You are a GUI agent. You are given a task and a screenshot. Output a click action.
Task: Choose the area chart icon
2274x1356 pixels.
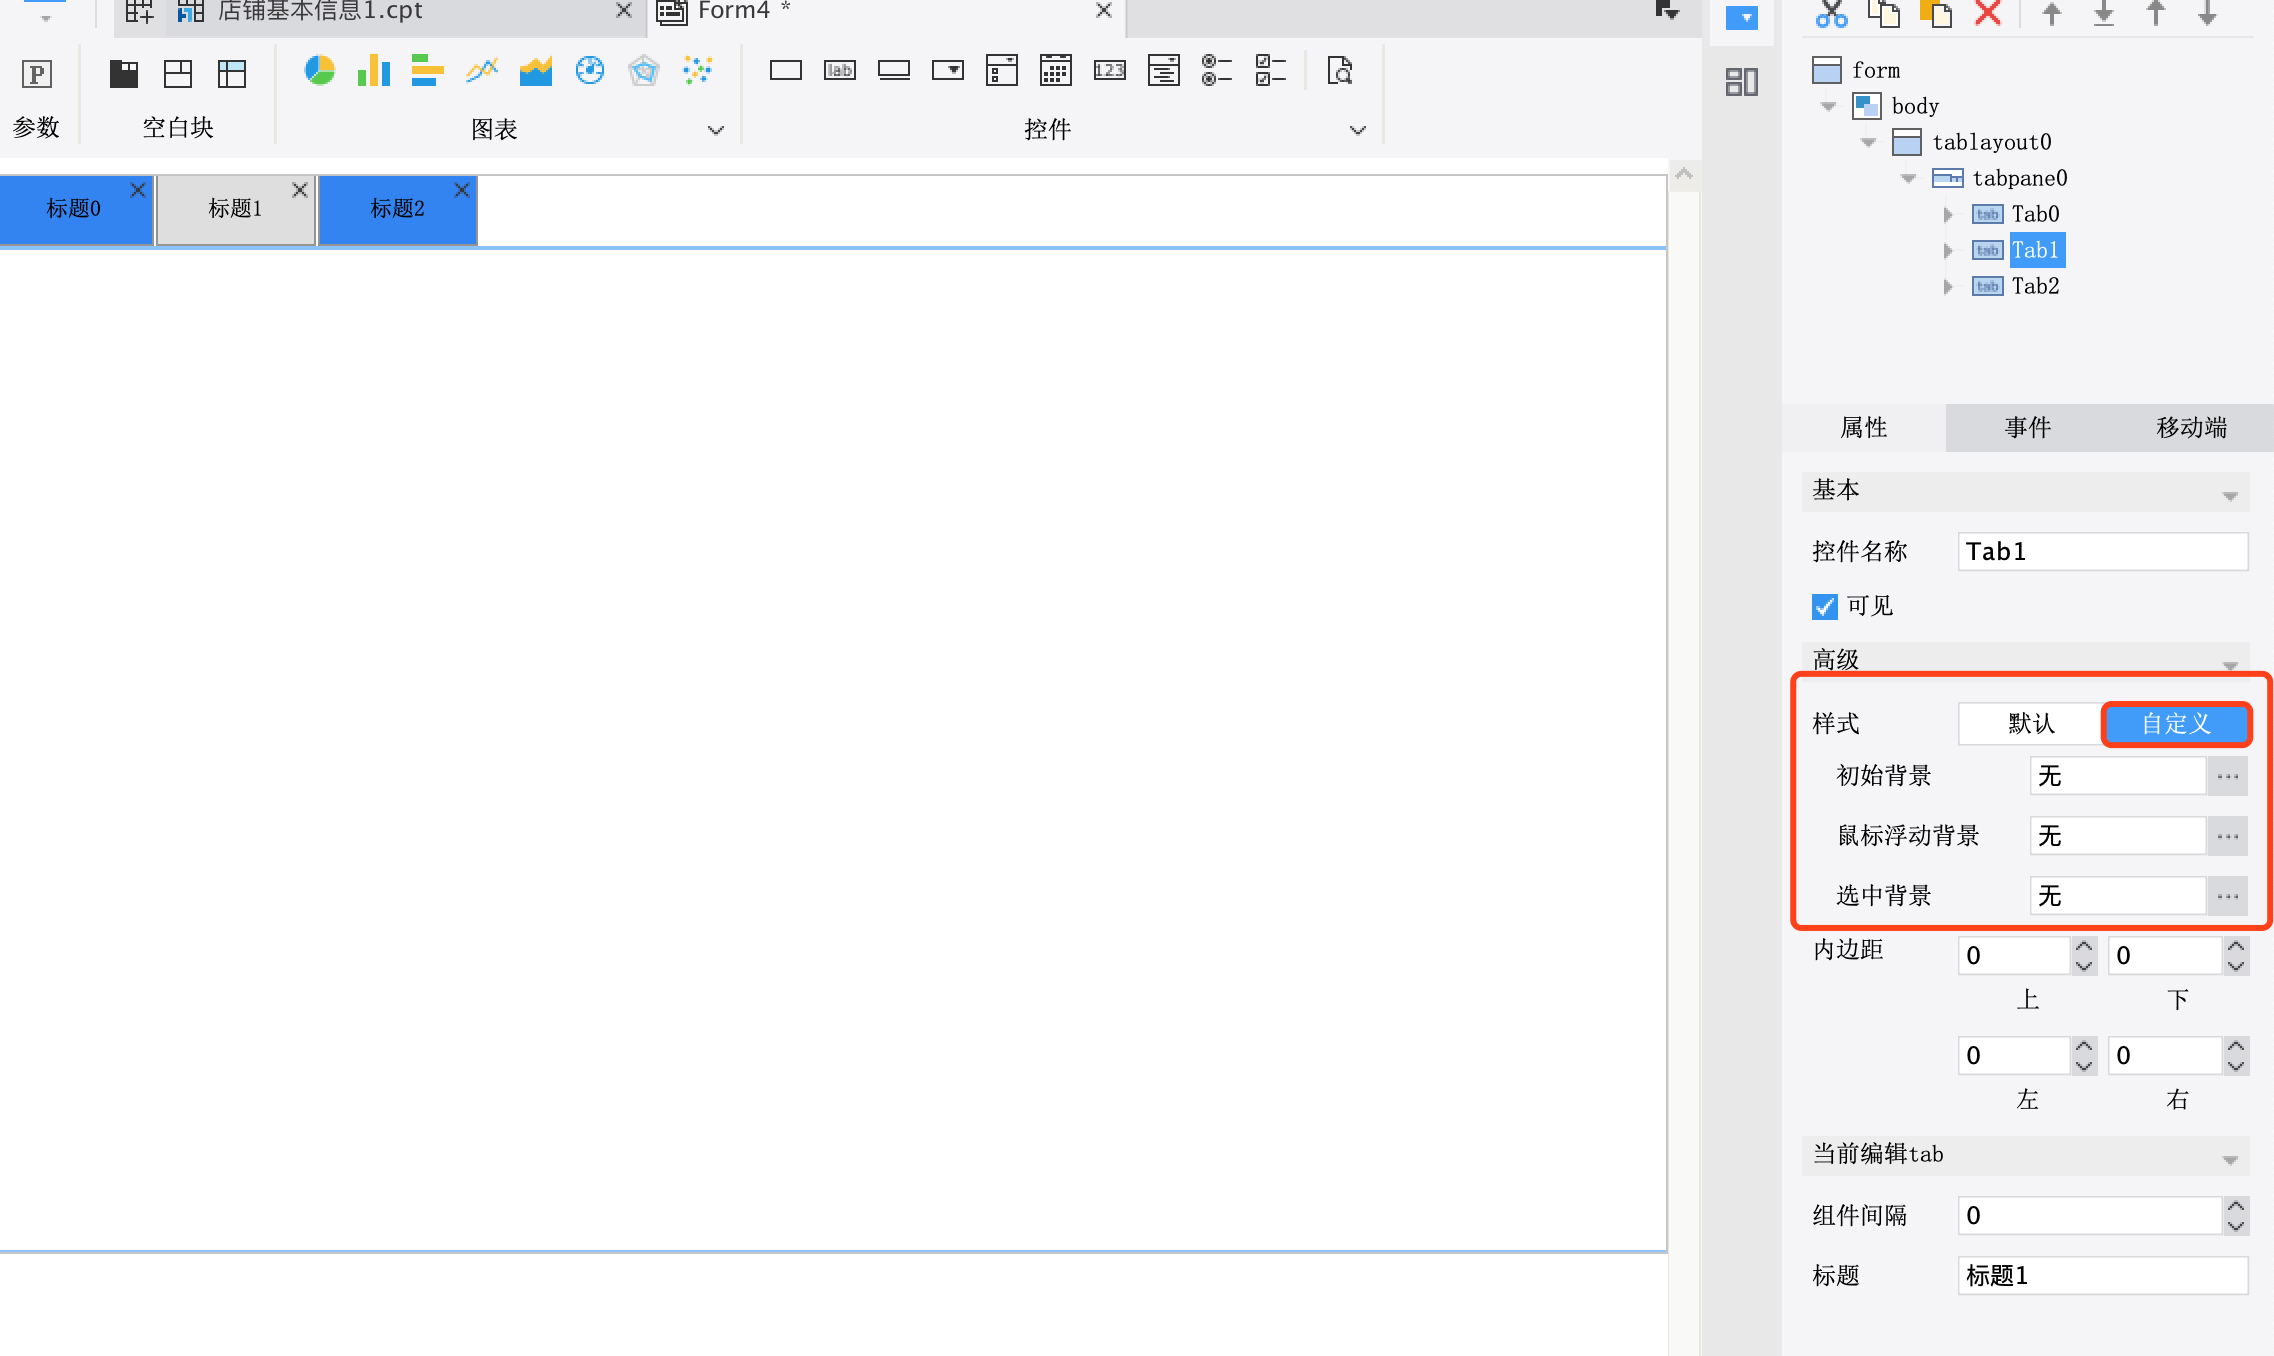tap(536, 71)
